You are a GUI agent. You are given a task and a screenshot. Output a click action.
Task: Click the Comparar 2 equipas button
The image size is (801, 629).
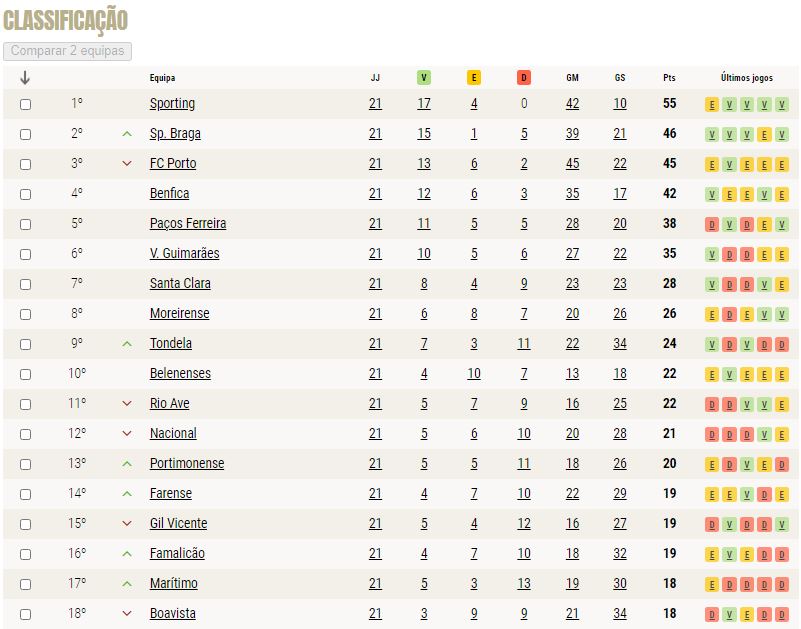click(67, 51)
